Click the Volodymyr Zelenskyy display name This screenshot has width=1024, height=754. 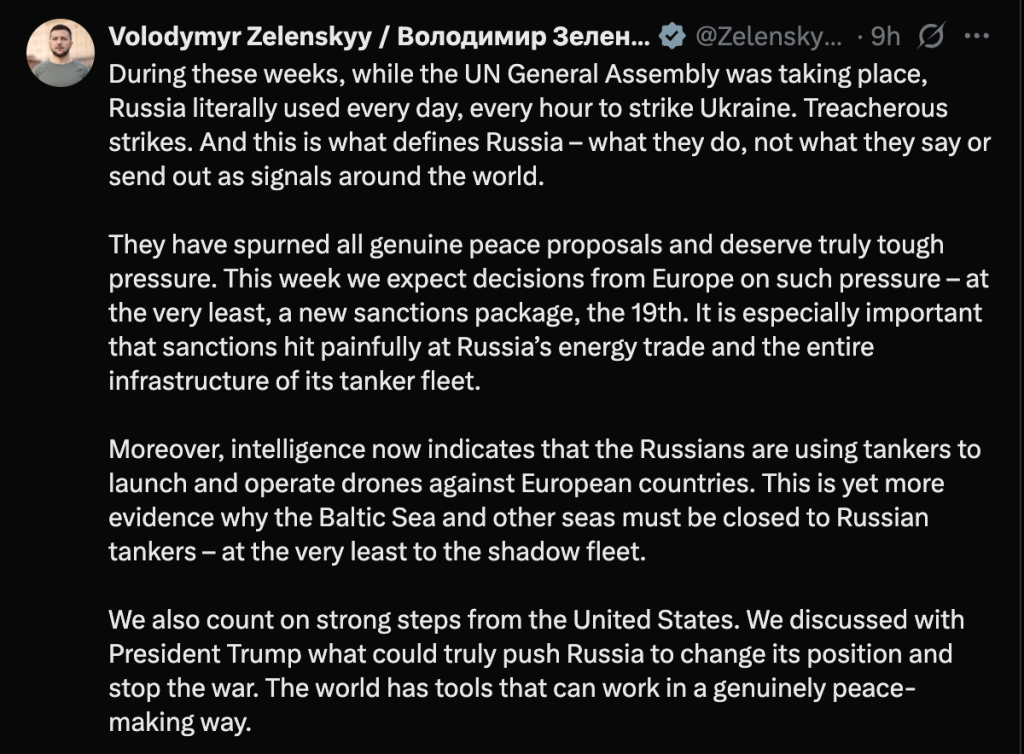point(378,38)
